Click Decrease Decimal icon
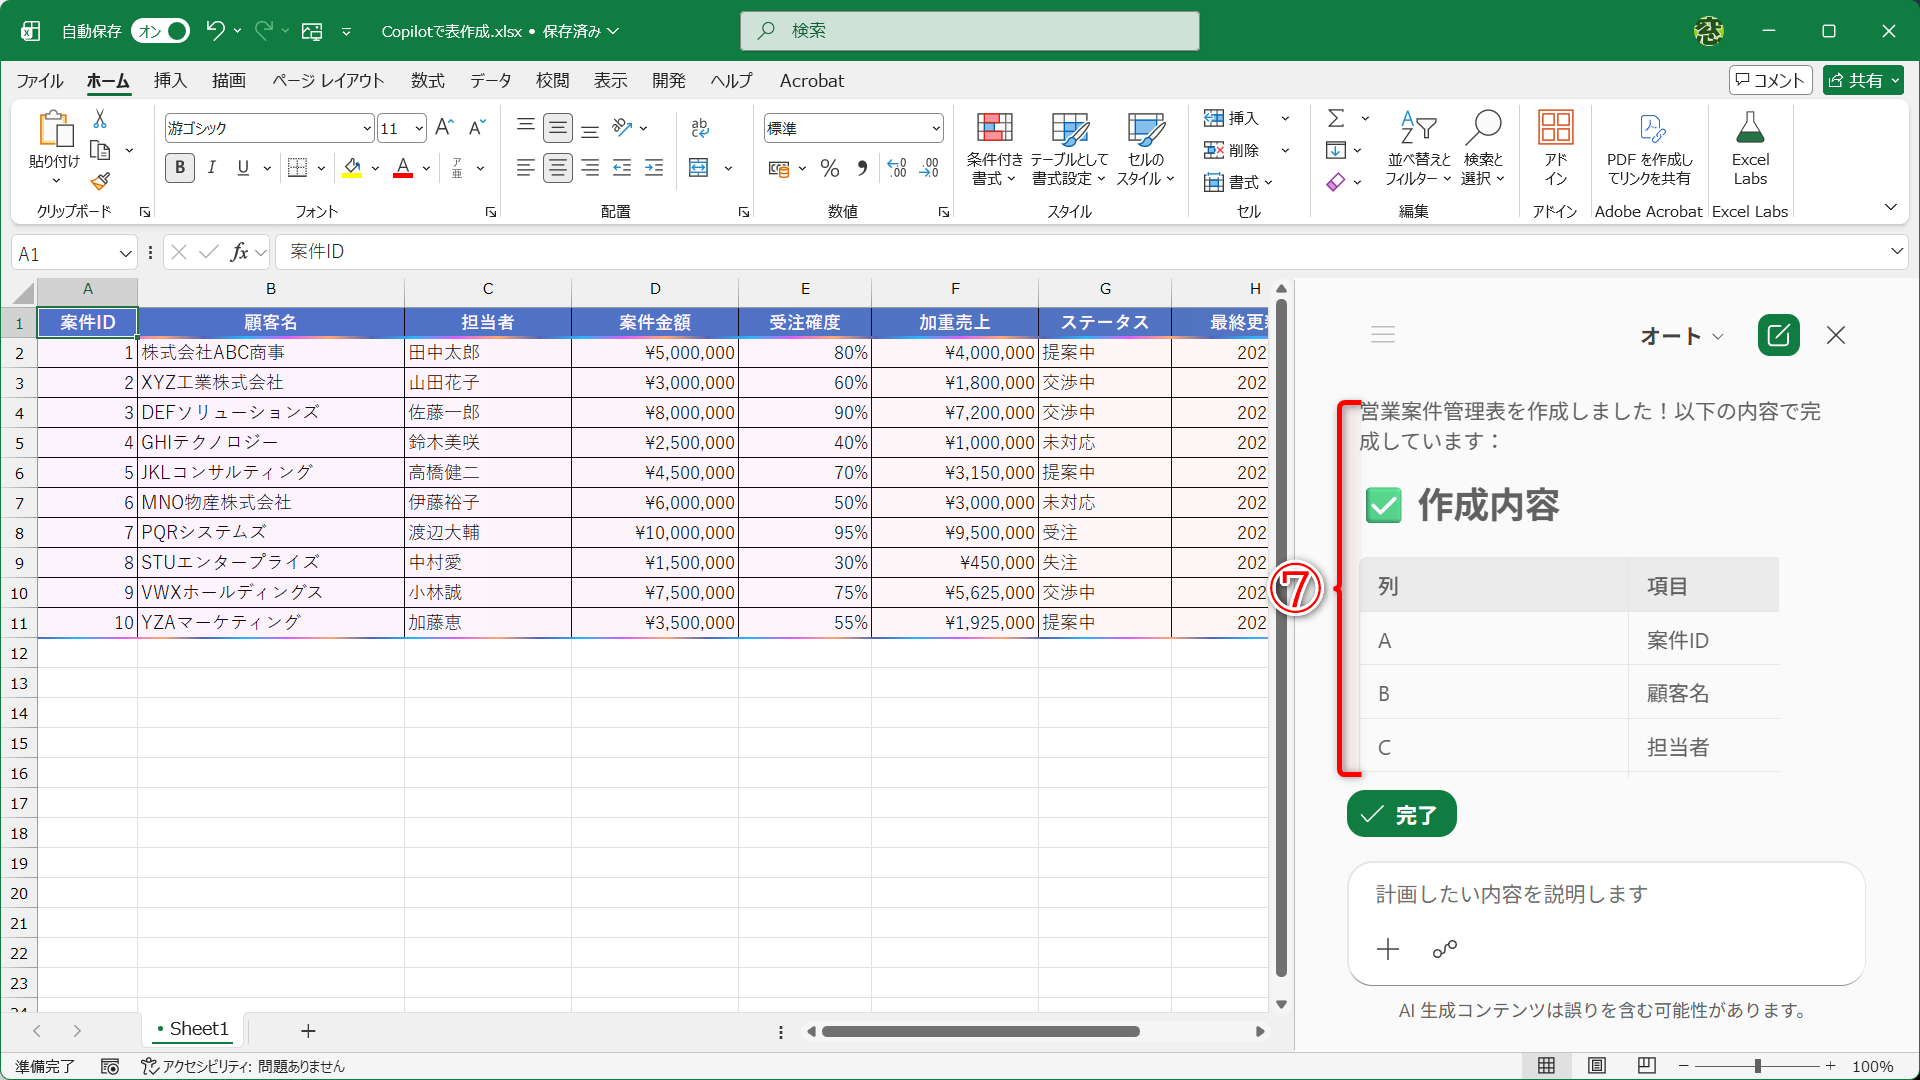1920x1080 pixels. tap(930, 168)
